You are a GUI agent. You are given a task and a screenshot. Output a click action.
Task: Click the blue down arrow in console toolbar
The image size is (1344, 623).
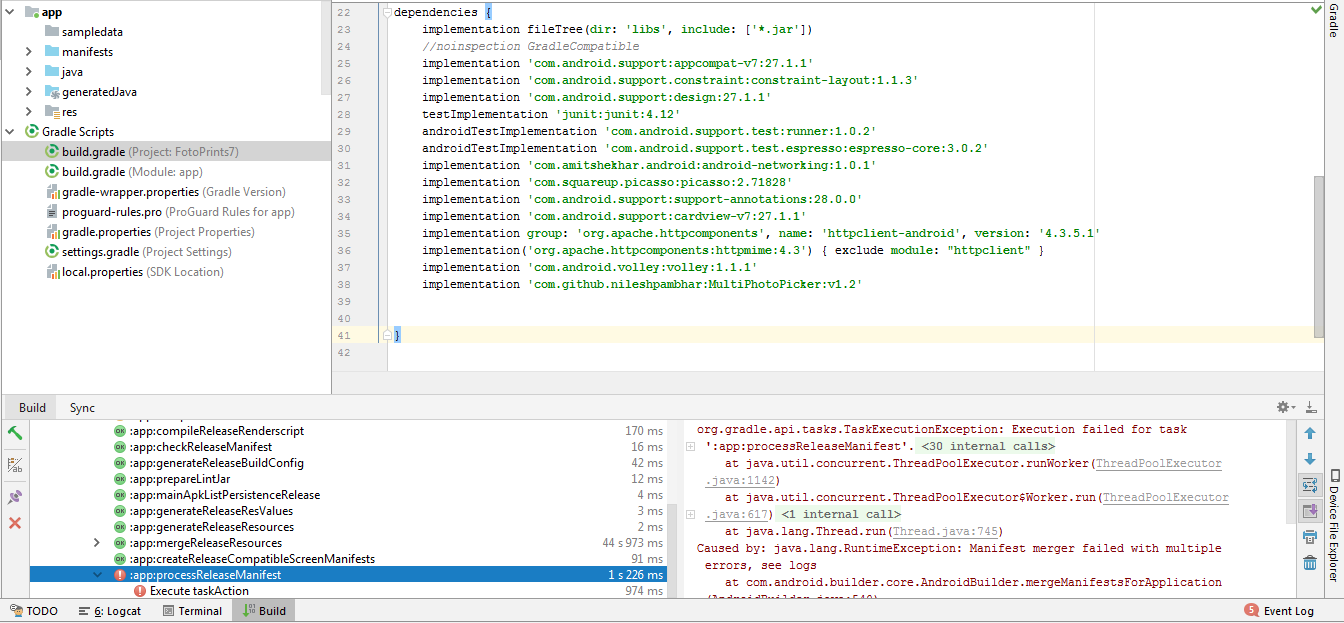[x=1310, y=459]
